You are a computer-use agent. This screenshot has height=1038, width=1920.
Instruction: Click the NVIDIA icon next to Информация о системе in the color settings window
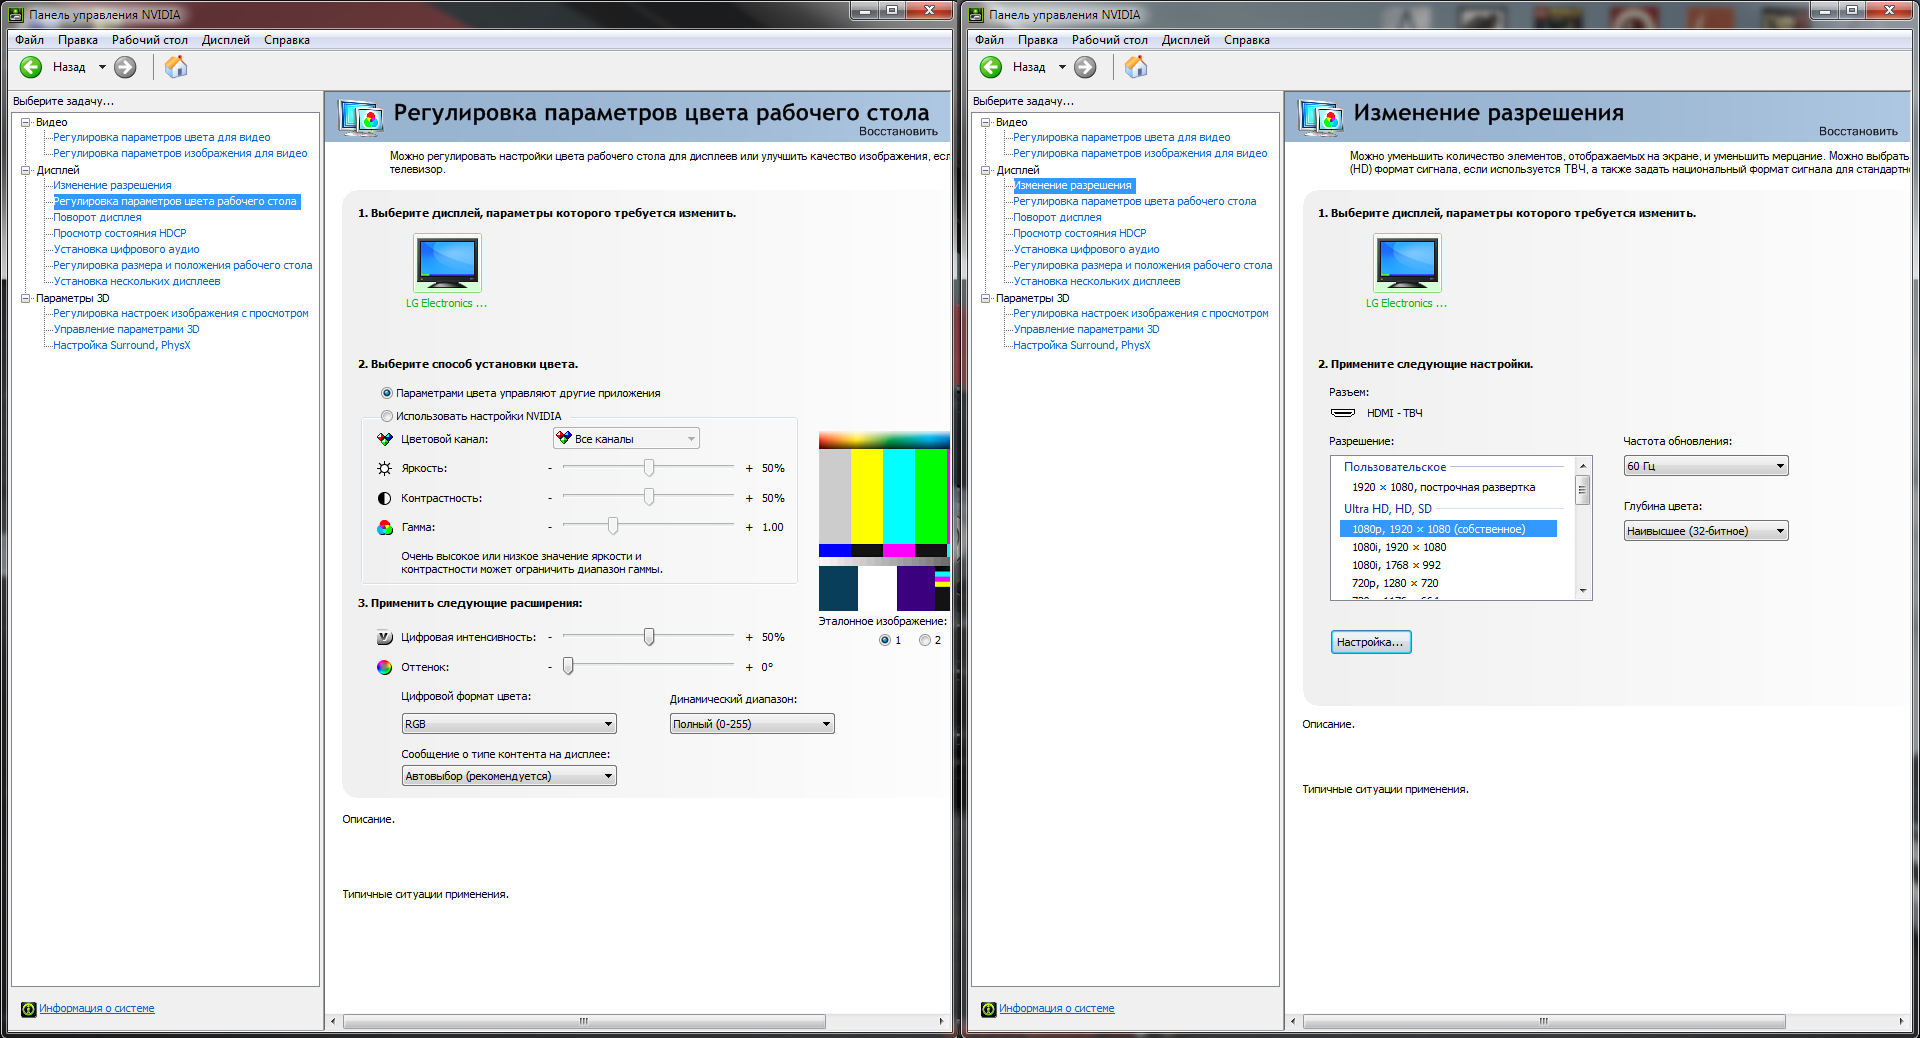coord(28,1009)
